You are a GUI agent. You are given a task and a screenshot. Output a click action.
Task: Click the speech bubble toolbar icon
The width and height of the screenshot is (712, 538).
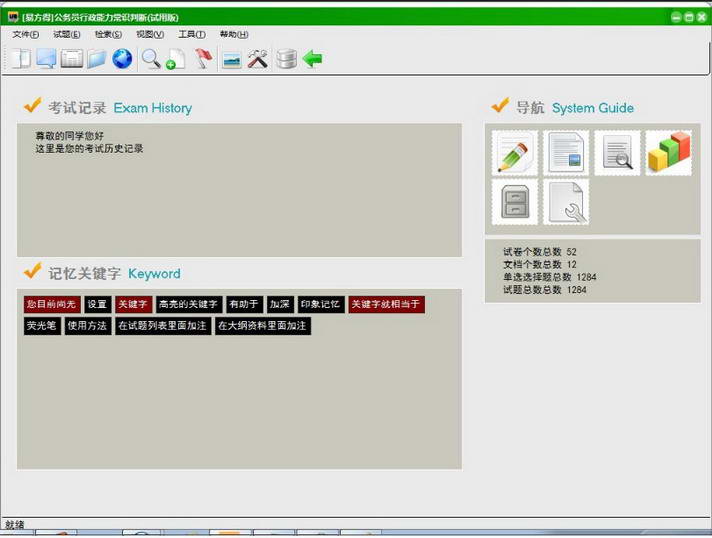click(46, 59)
